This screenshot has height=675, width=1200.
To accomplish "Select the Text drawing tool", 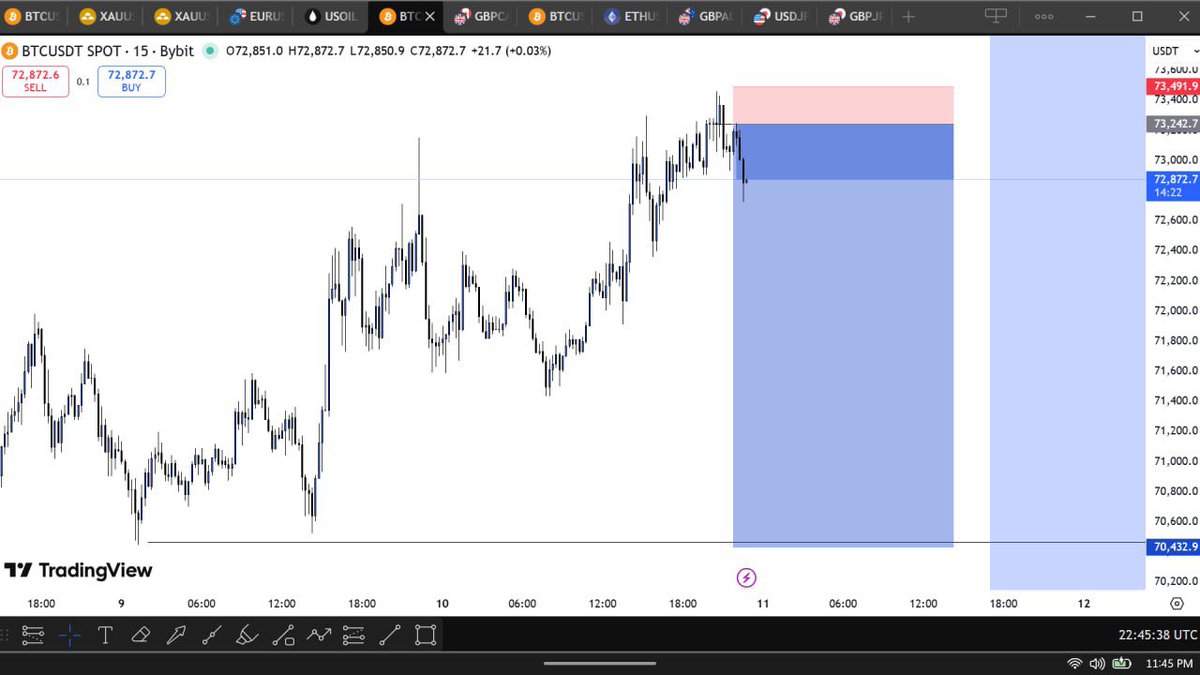I will coord(105,634).
